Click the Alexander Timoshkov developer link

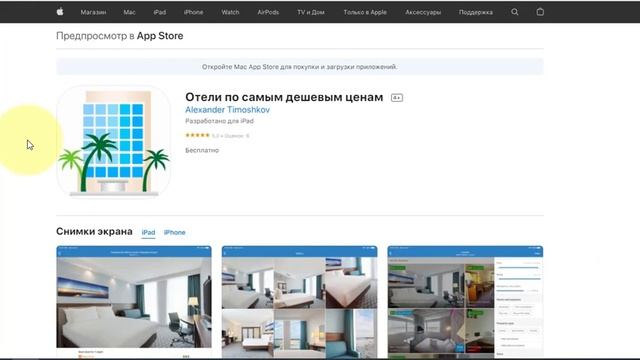227,110
